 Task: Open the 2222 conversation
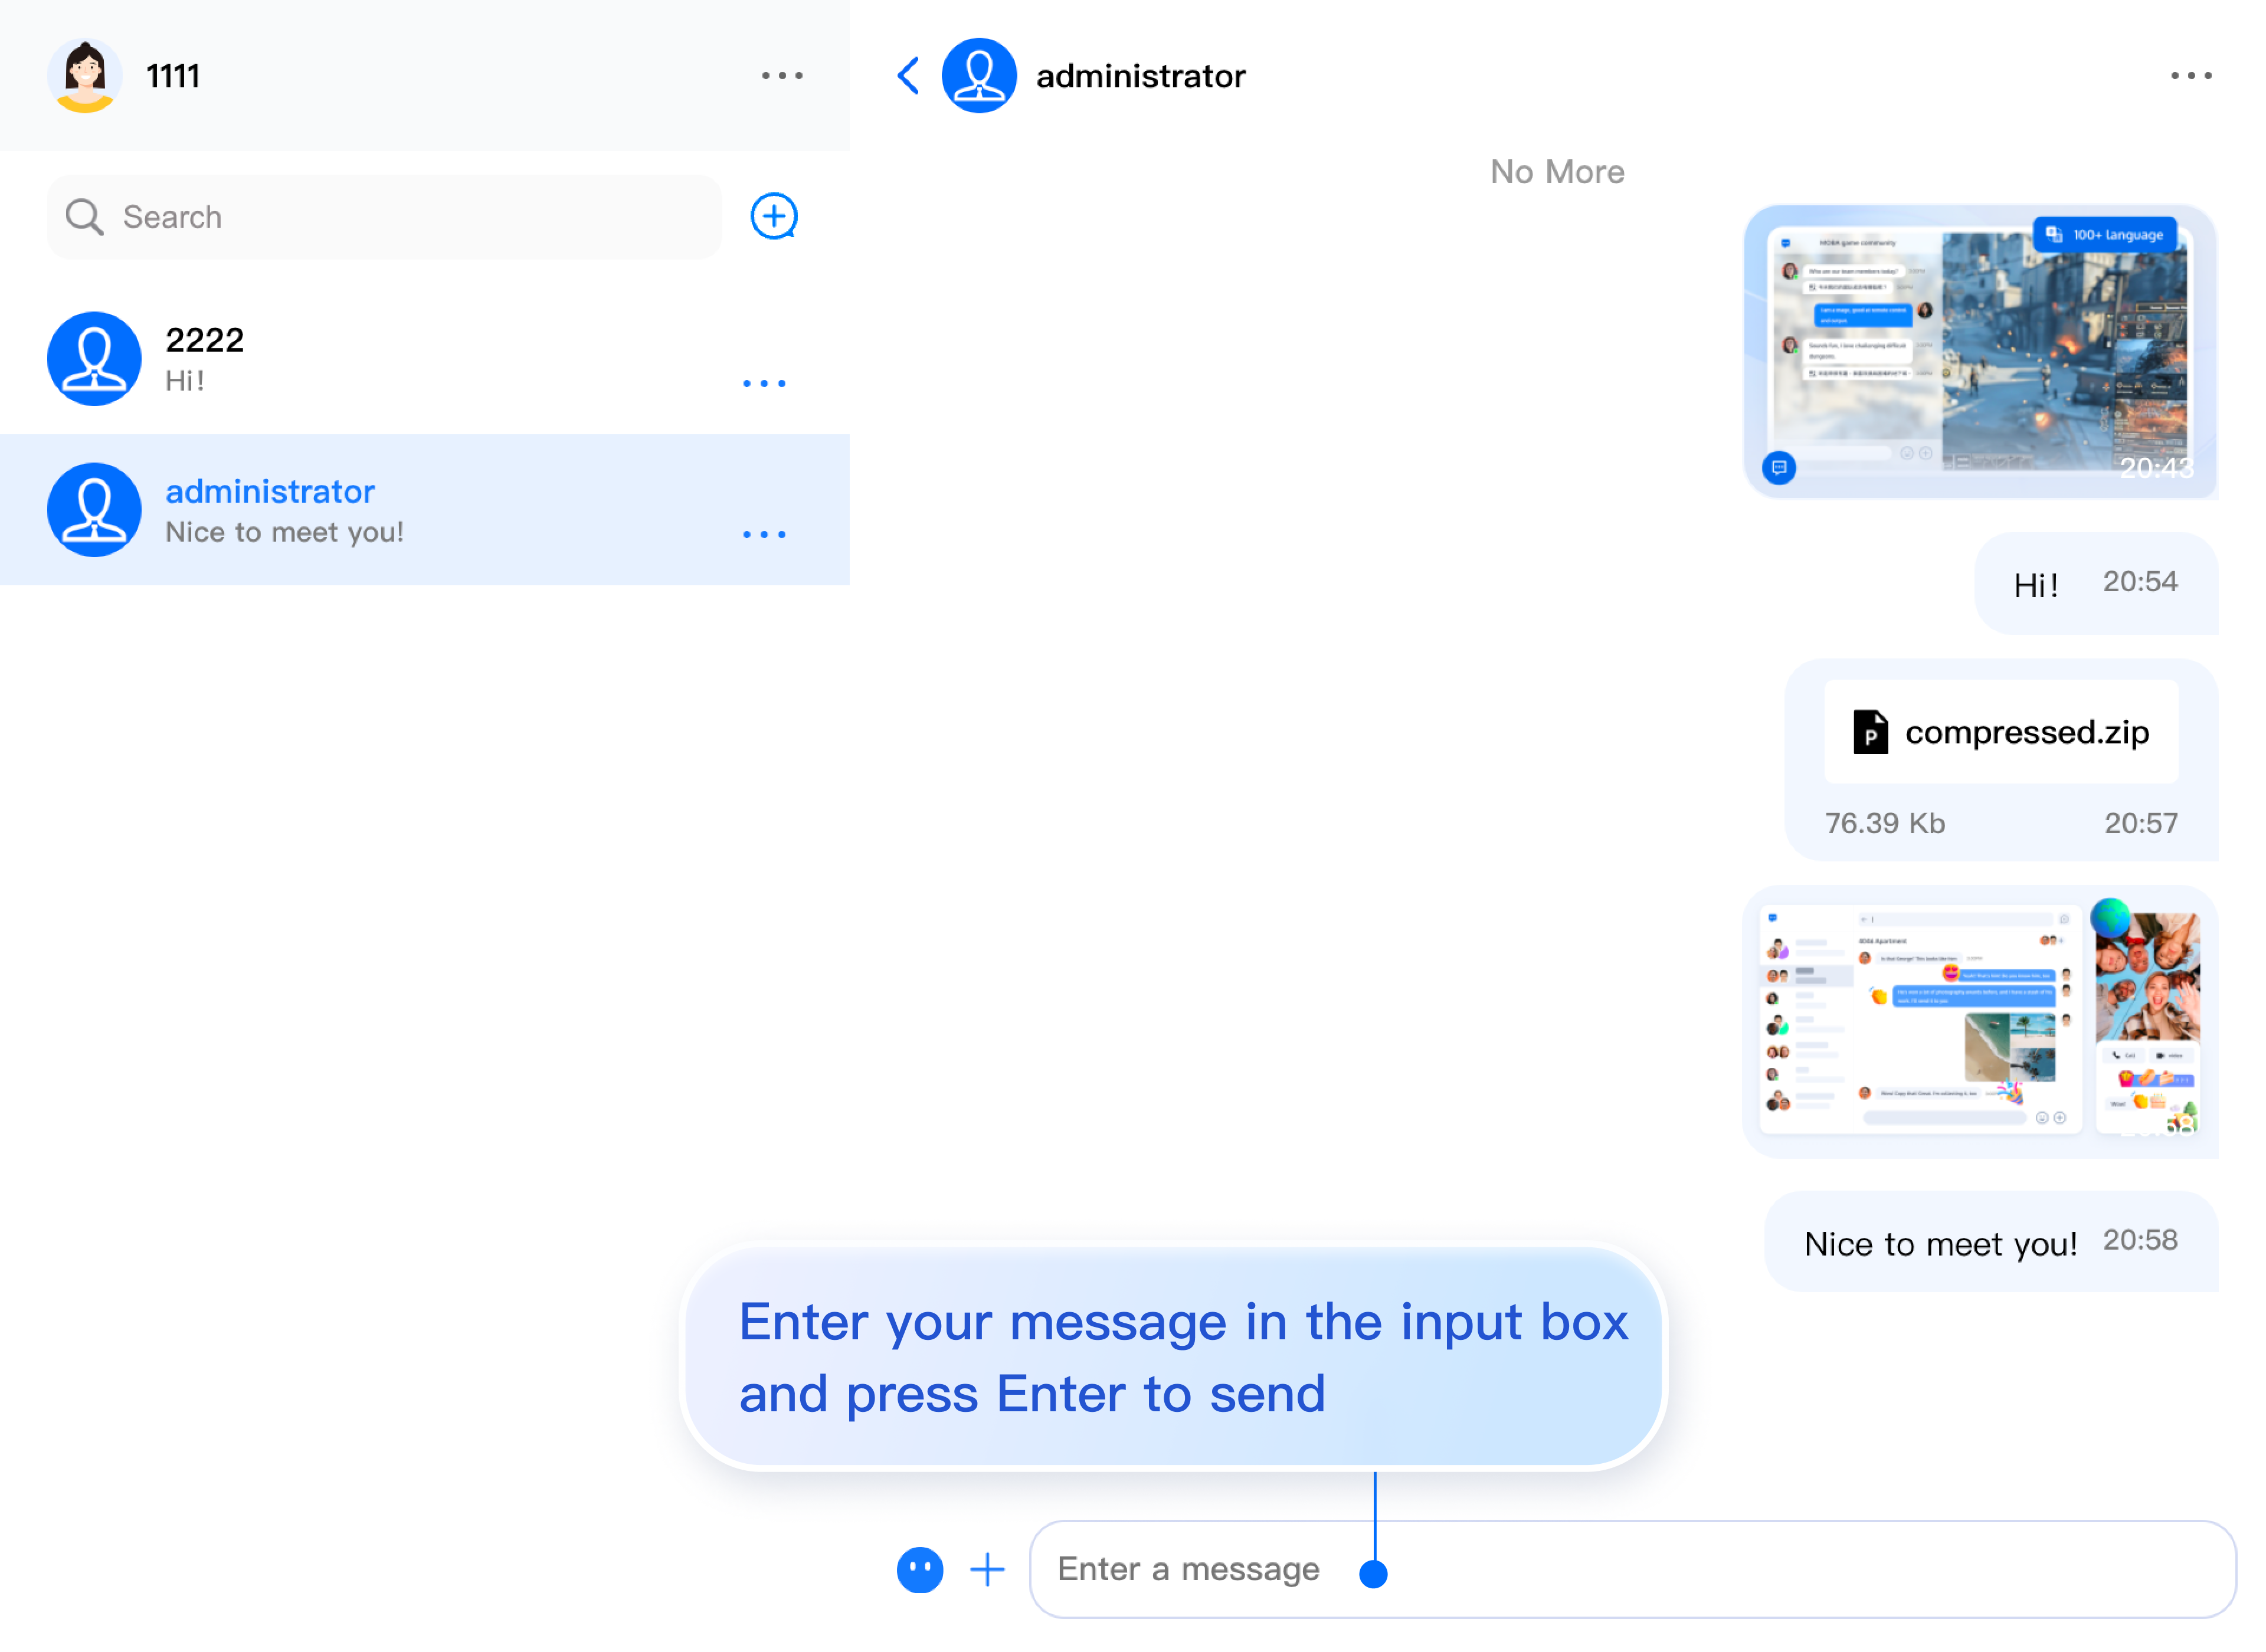[x=424, y=359]
